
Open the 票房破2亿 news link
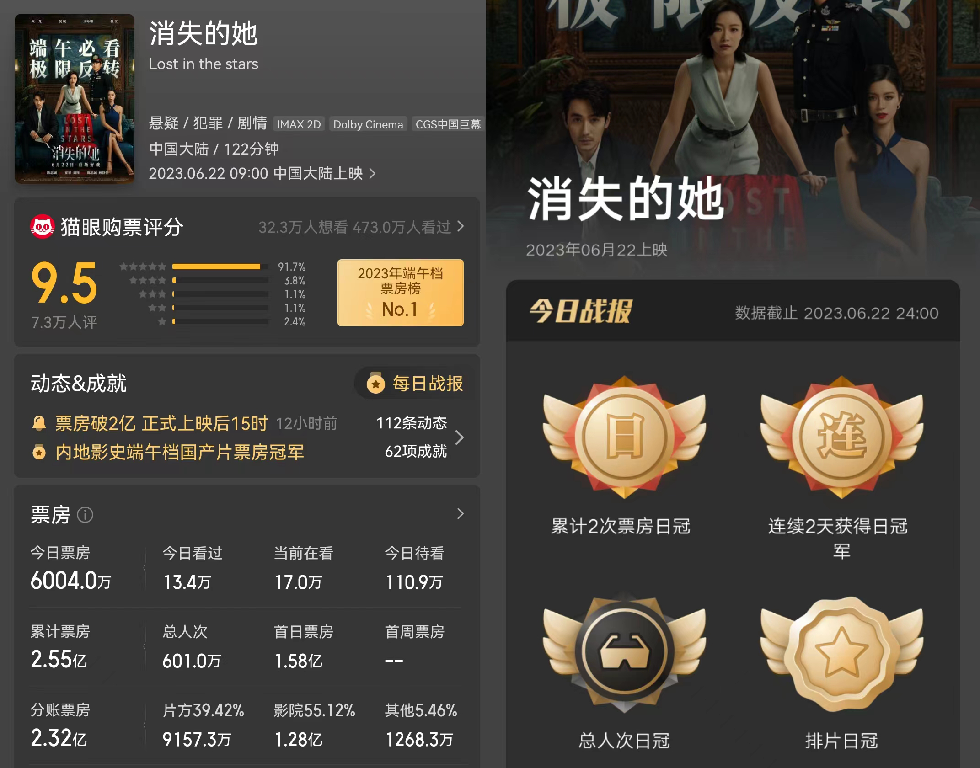(x=161, y=423)
